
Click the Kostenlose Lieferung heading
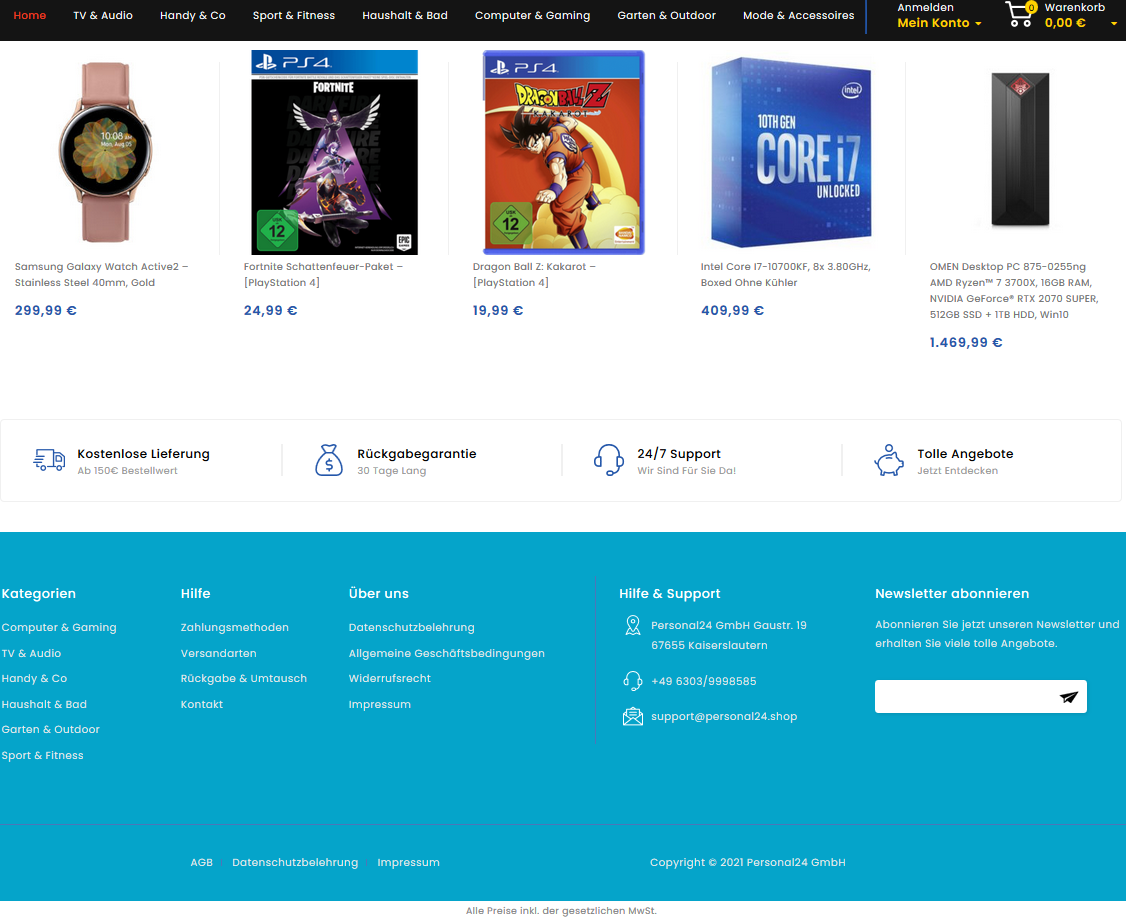point(144,454)
